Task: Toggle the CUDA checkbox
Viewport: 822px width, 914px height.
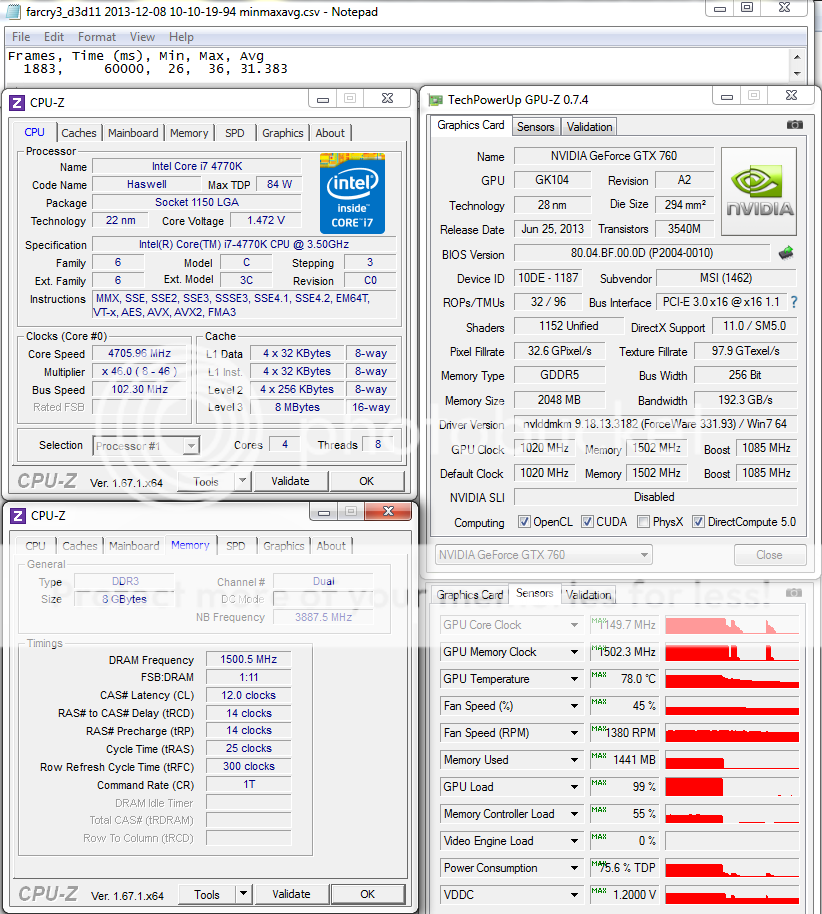Action: coord(587,522)
